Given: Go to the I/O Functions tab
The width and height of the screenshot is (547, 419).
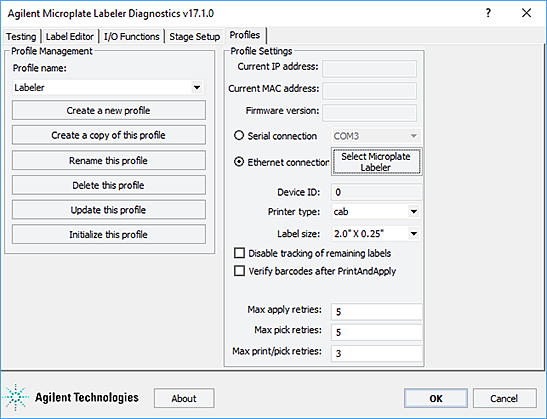Looking at the screenshot, I should pos(132,36).
